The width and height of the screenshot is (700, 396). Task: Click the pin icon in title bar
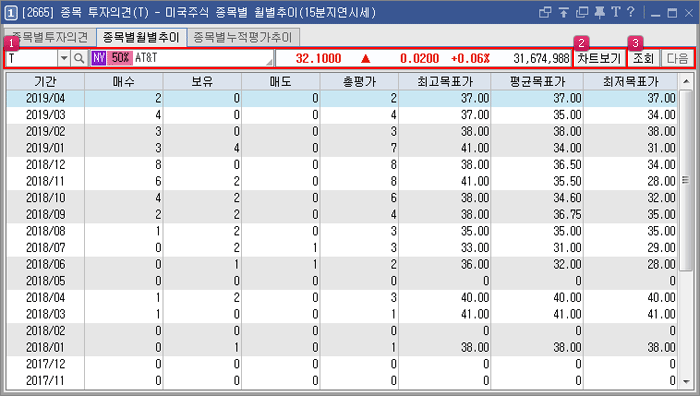tap(600, 13)
